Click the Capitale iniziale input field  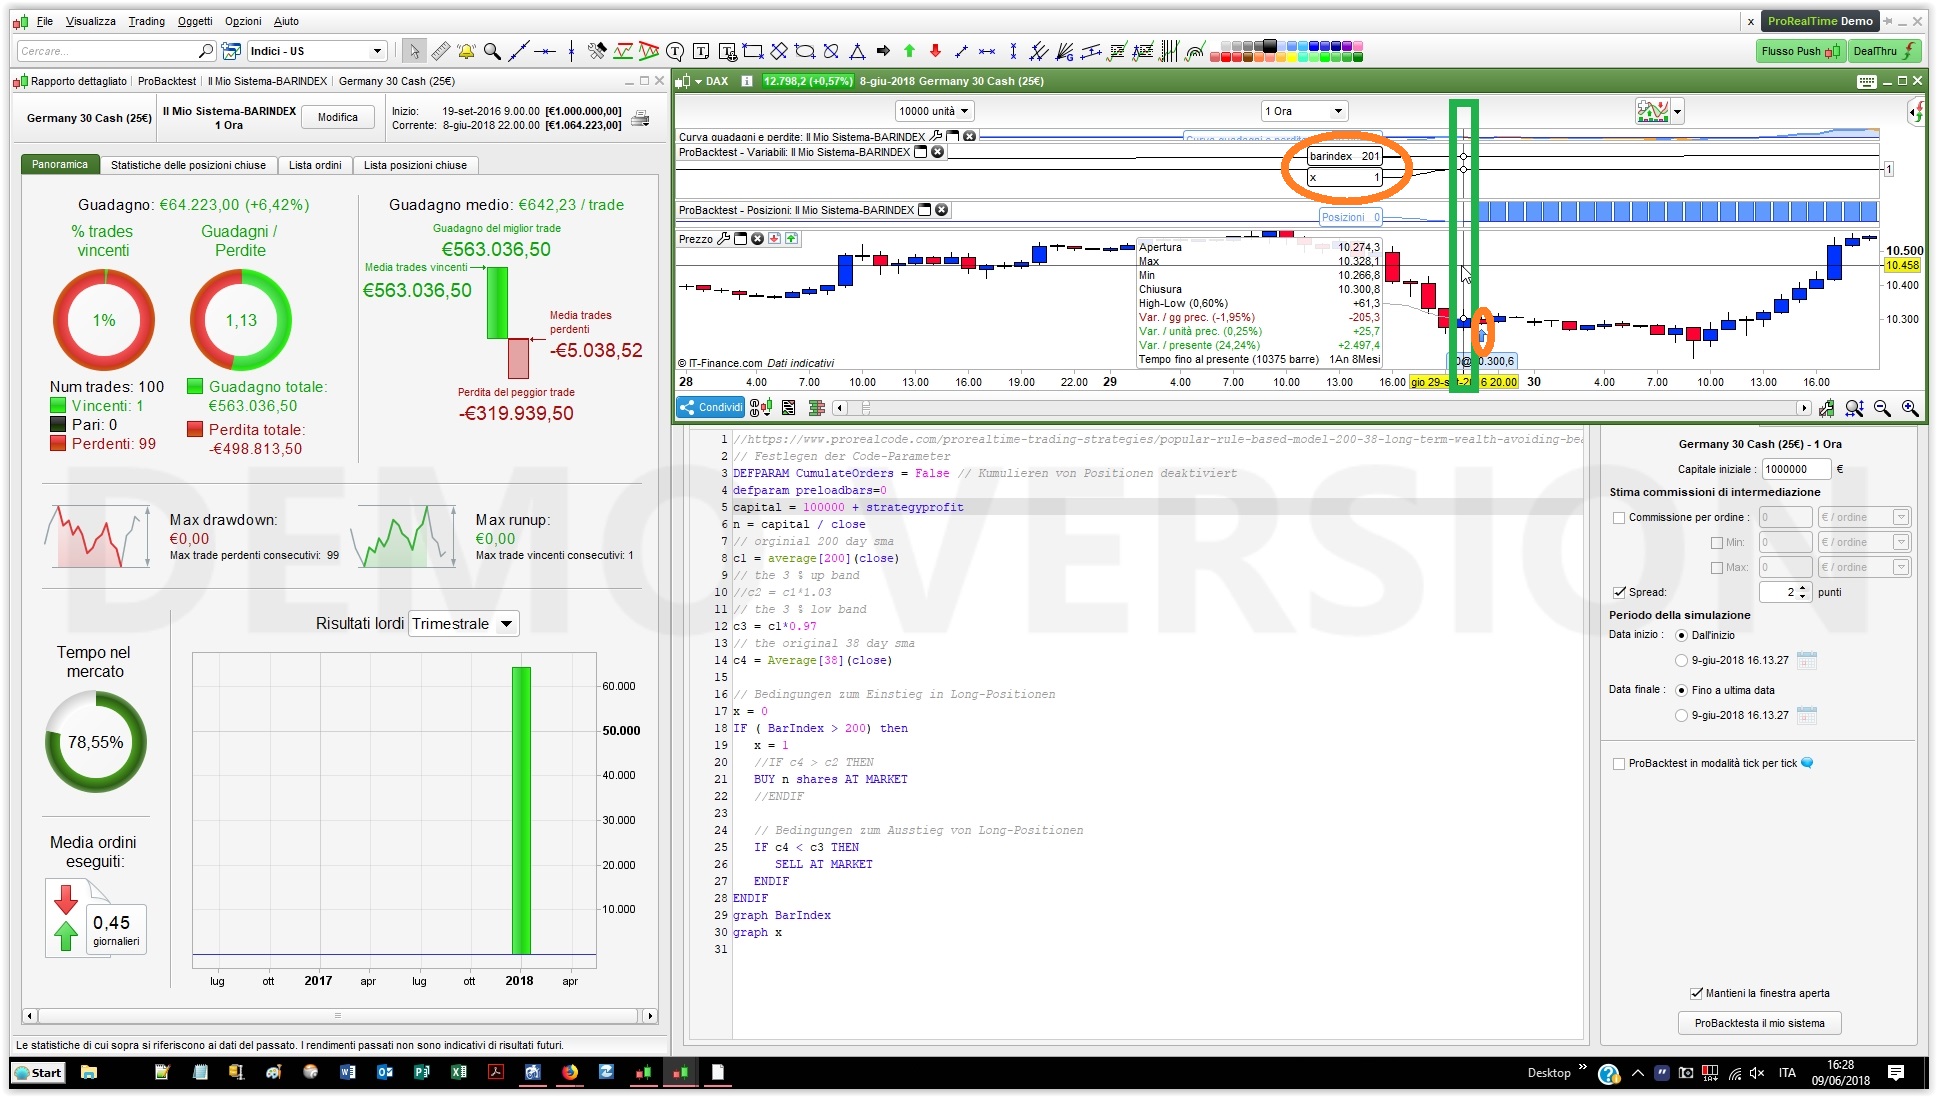[x=1795, y=469]
